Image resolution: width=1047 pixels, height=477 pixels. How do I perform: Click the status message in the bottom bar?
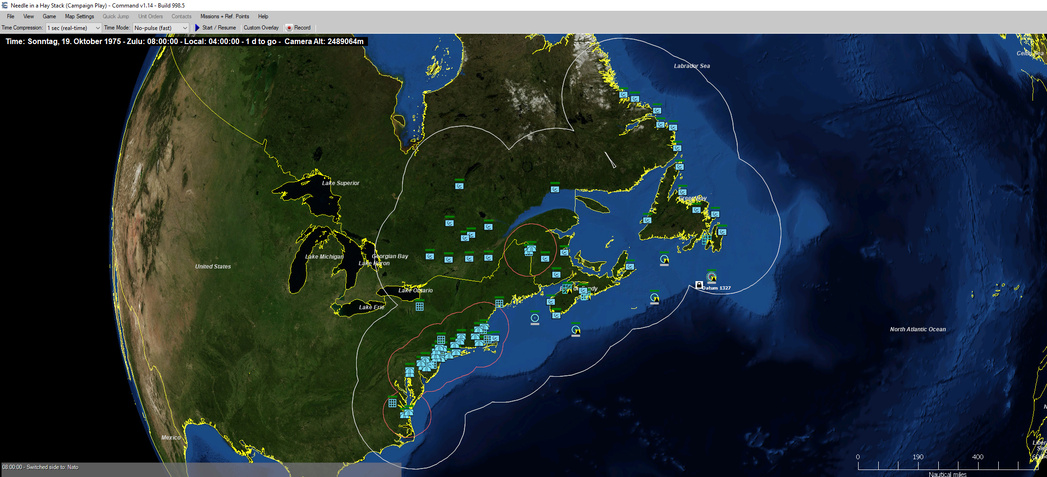click(x=40, y=467)
